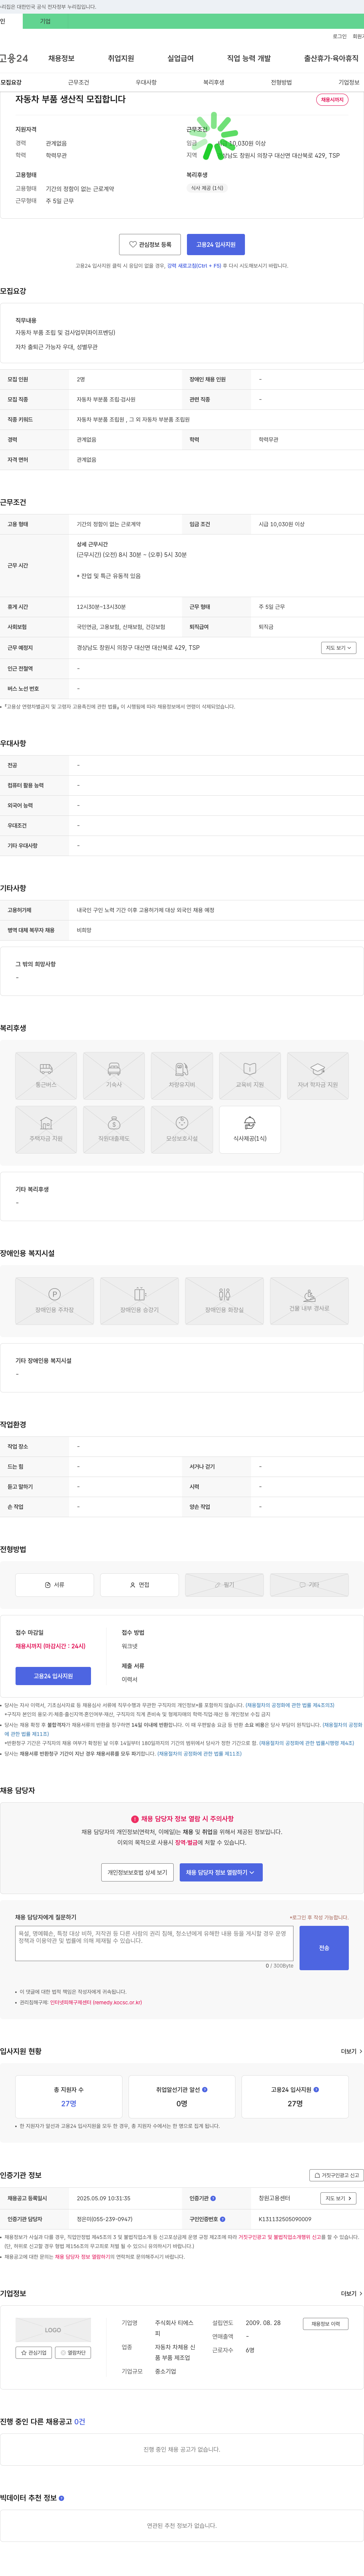Click the 식사제공(1식) icon

point(250,1130)
